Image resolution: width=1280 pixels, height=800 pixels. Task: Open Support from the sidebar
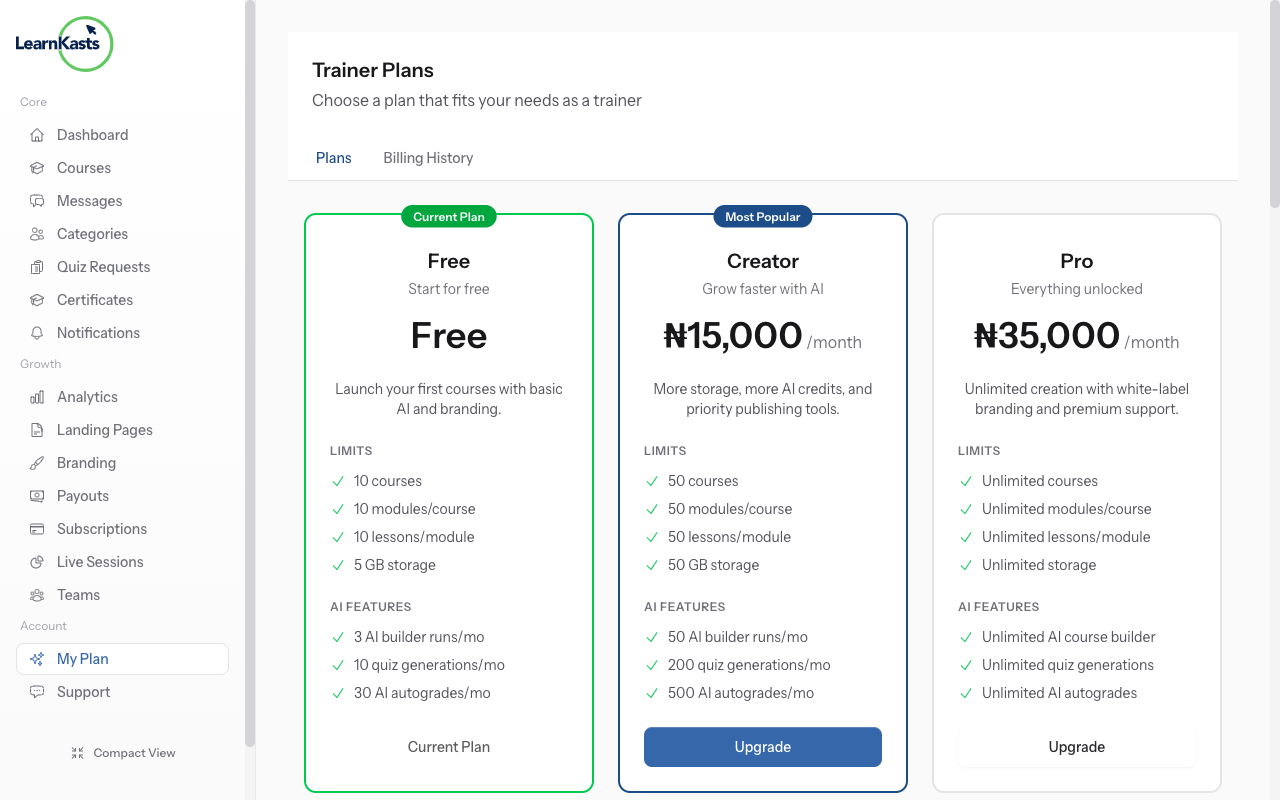tap(83, 691)
